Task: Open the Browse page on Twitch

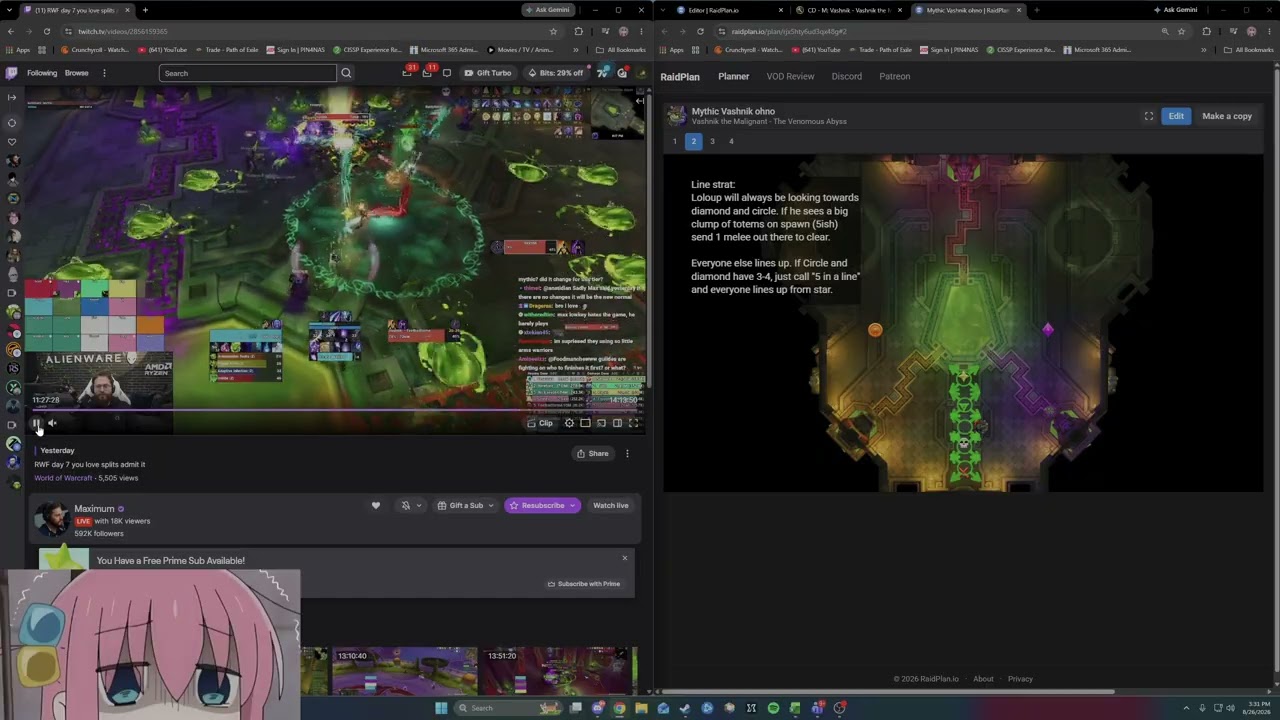Action: pyautogui.click(x=77, y=73)
